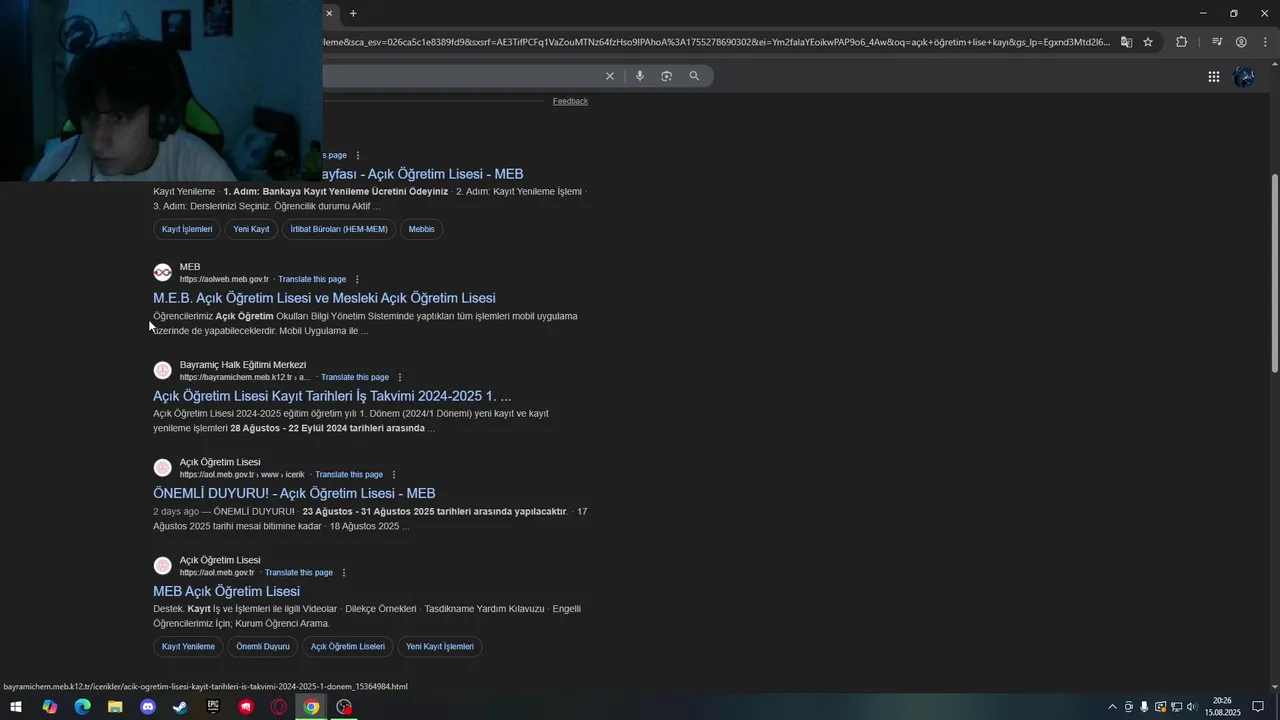Viewport: 1280px width, 720px height.
Task: Open the Google apps grid
Action: coord(1213,76)
